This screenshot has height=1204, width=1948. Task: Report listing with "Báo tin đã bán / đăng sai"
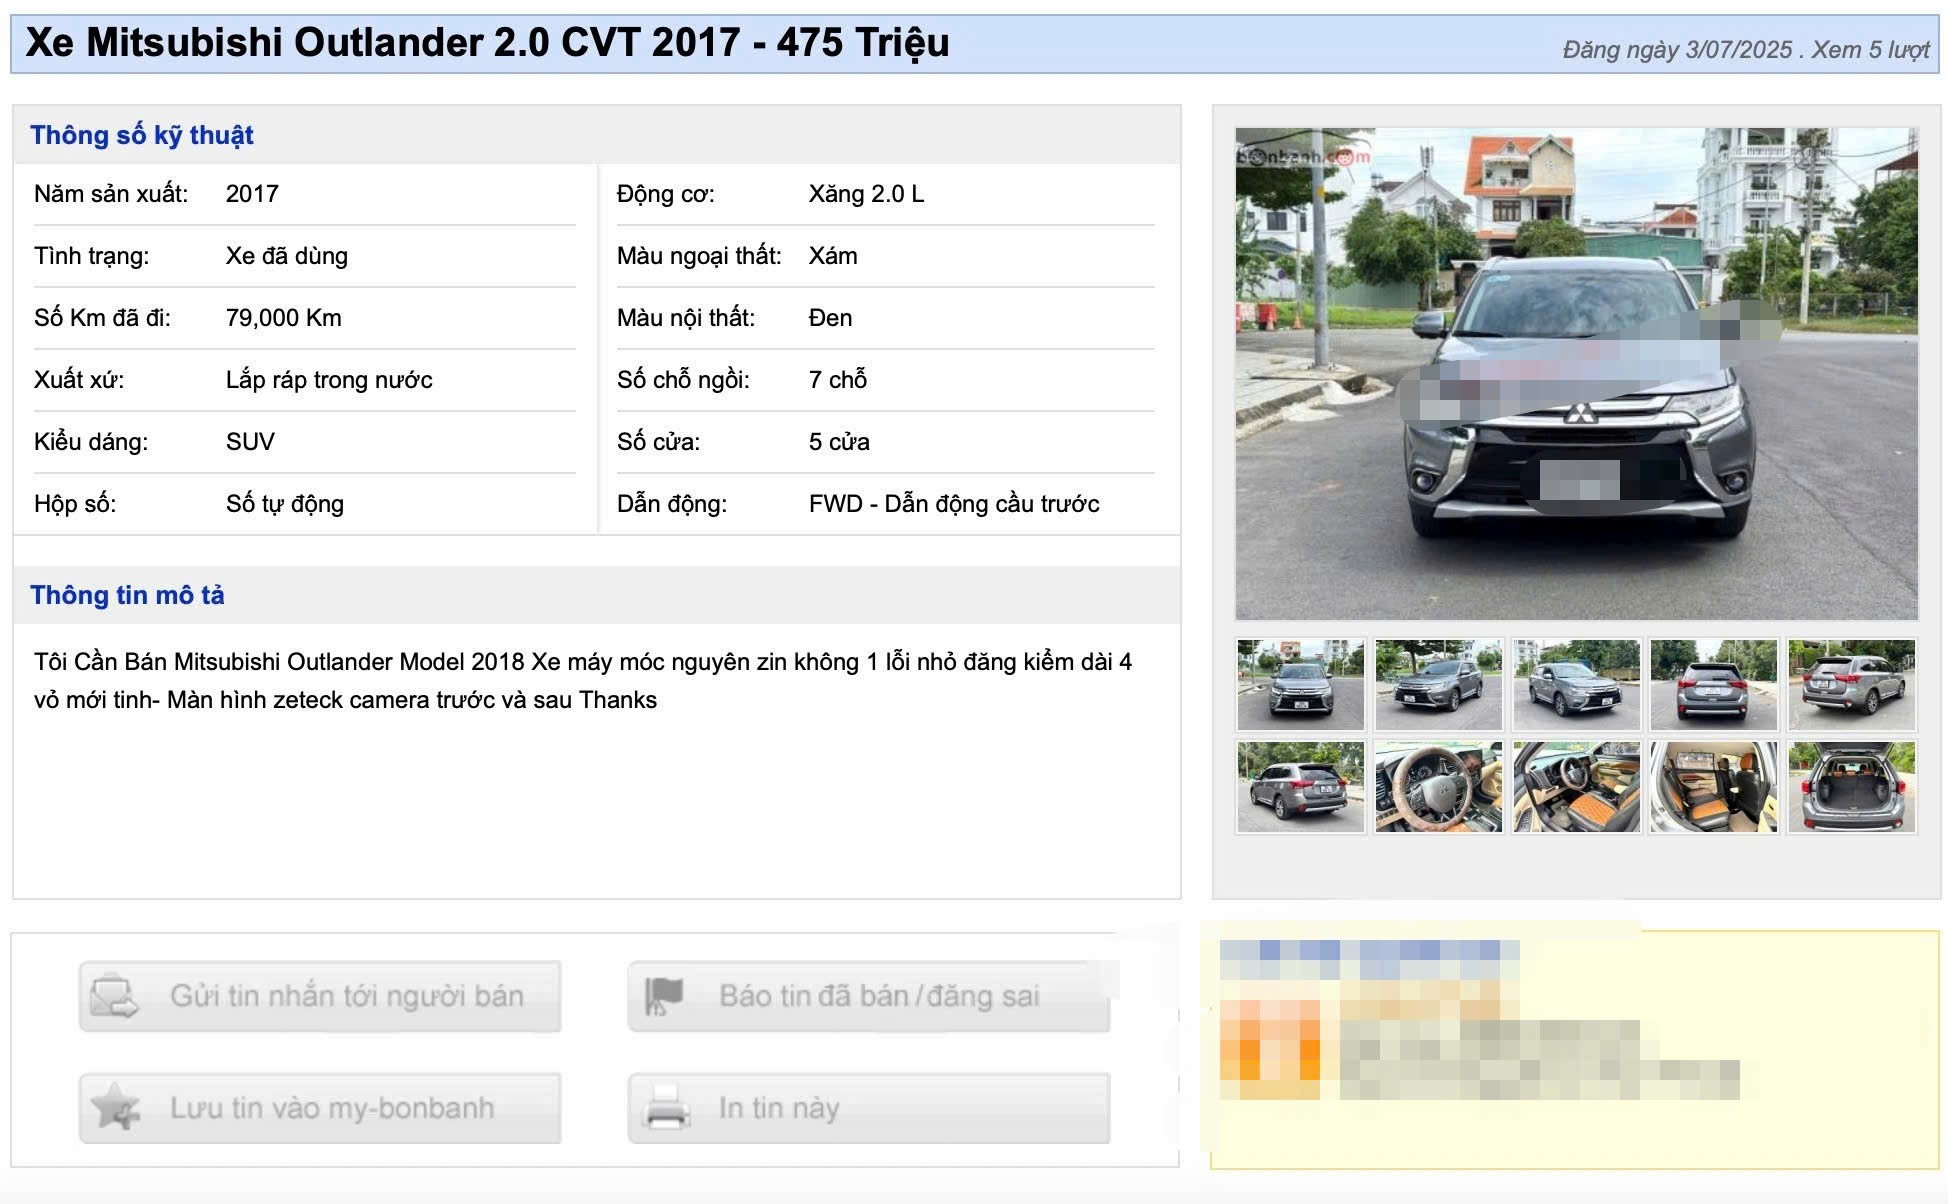click(869, 996)
